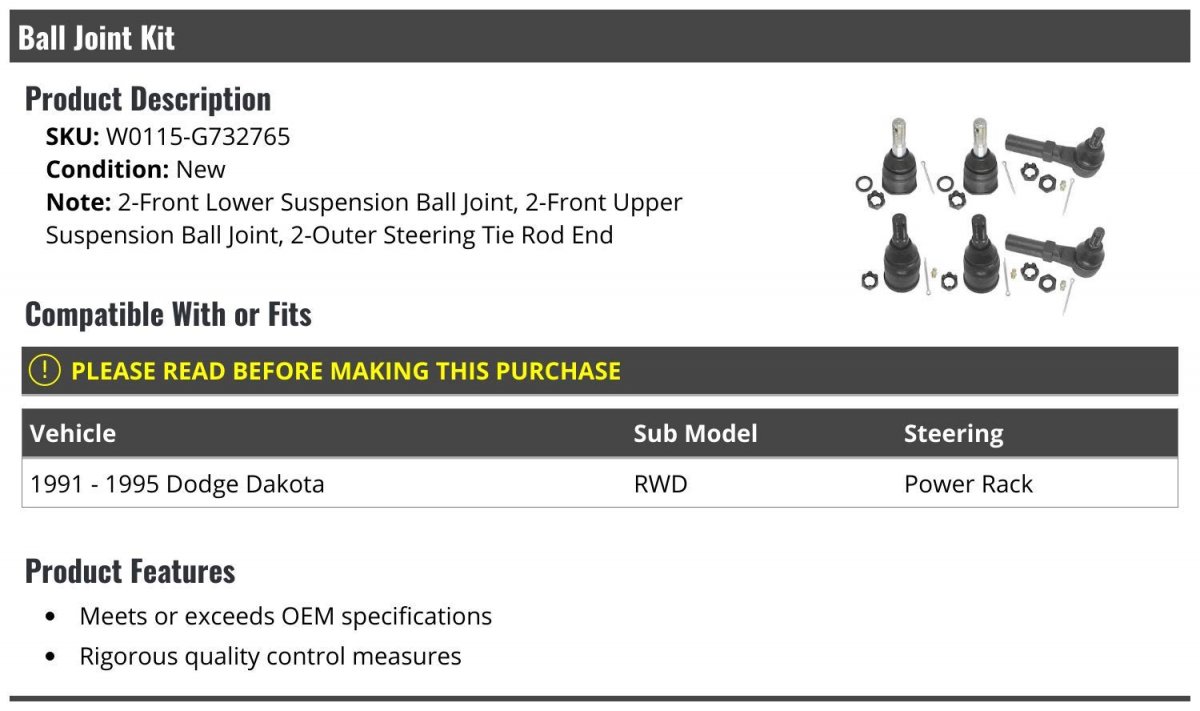This screenshot has height=711, width=1200.
Task: Click the Product Description heading
Action: (x=148, y=98)
